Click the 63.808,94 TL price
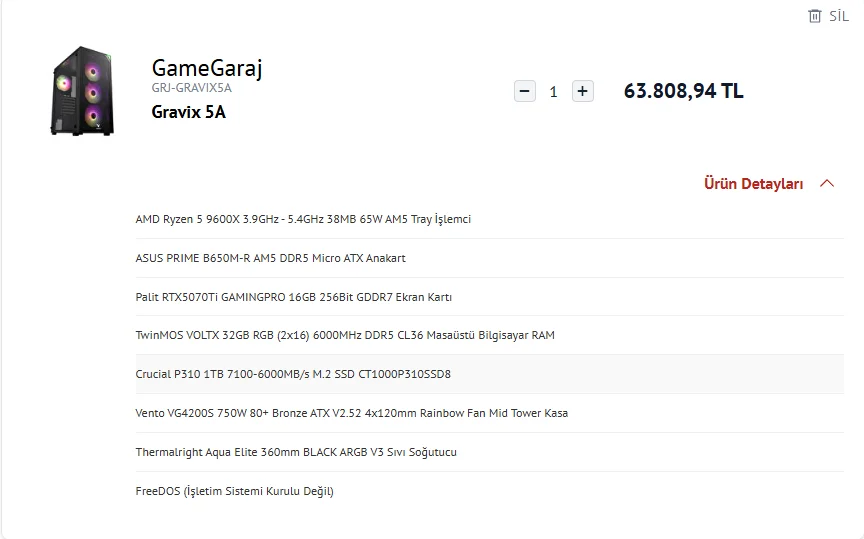 pyautogui.click(x=683, y=91)
